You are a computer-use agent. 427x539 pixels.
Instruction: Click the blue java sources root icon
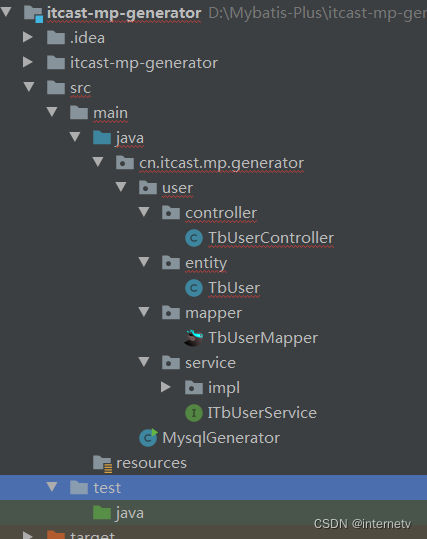102,138
